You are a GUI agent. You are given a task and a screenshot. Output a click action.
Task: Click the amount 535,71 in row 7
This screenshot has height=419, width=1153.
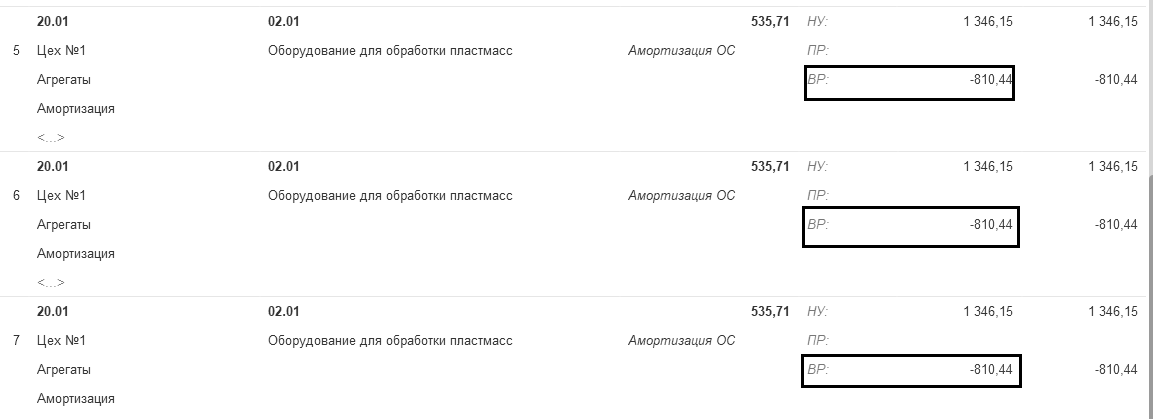coord(769,312)
